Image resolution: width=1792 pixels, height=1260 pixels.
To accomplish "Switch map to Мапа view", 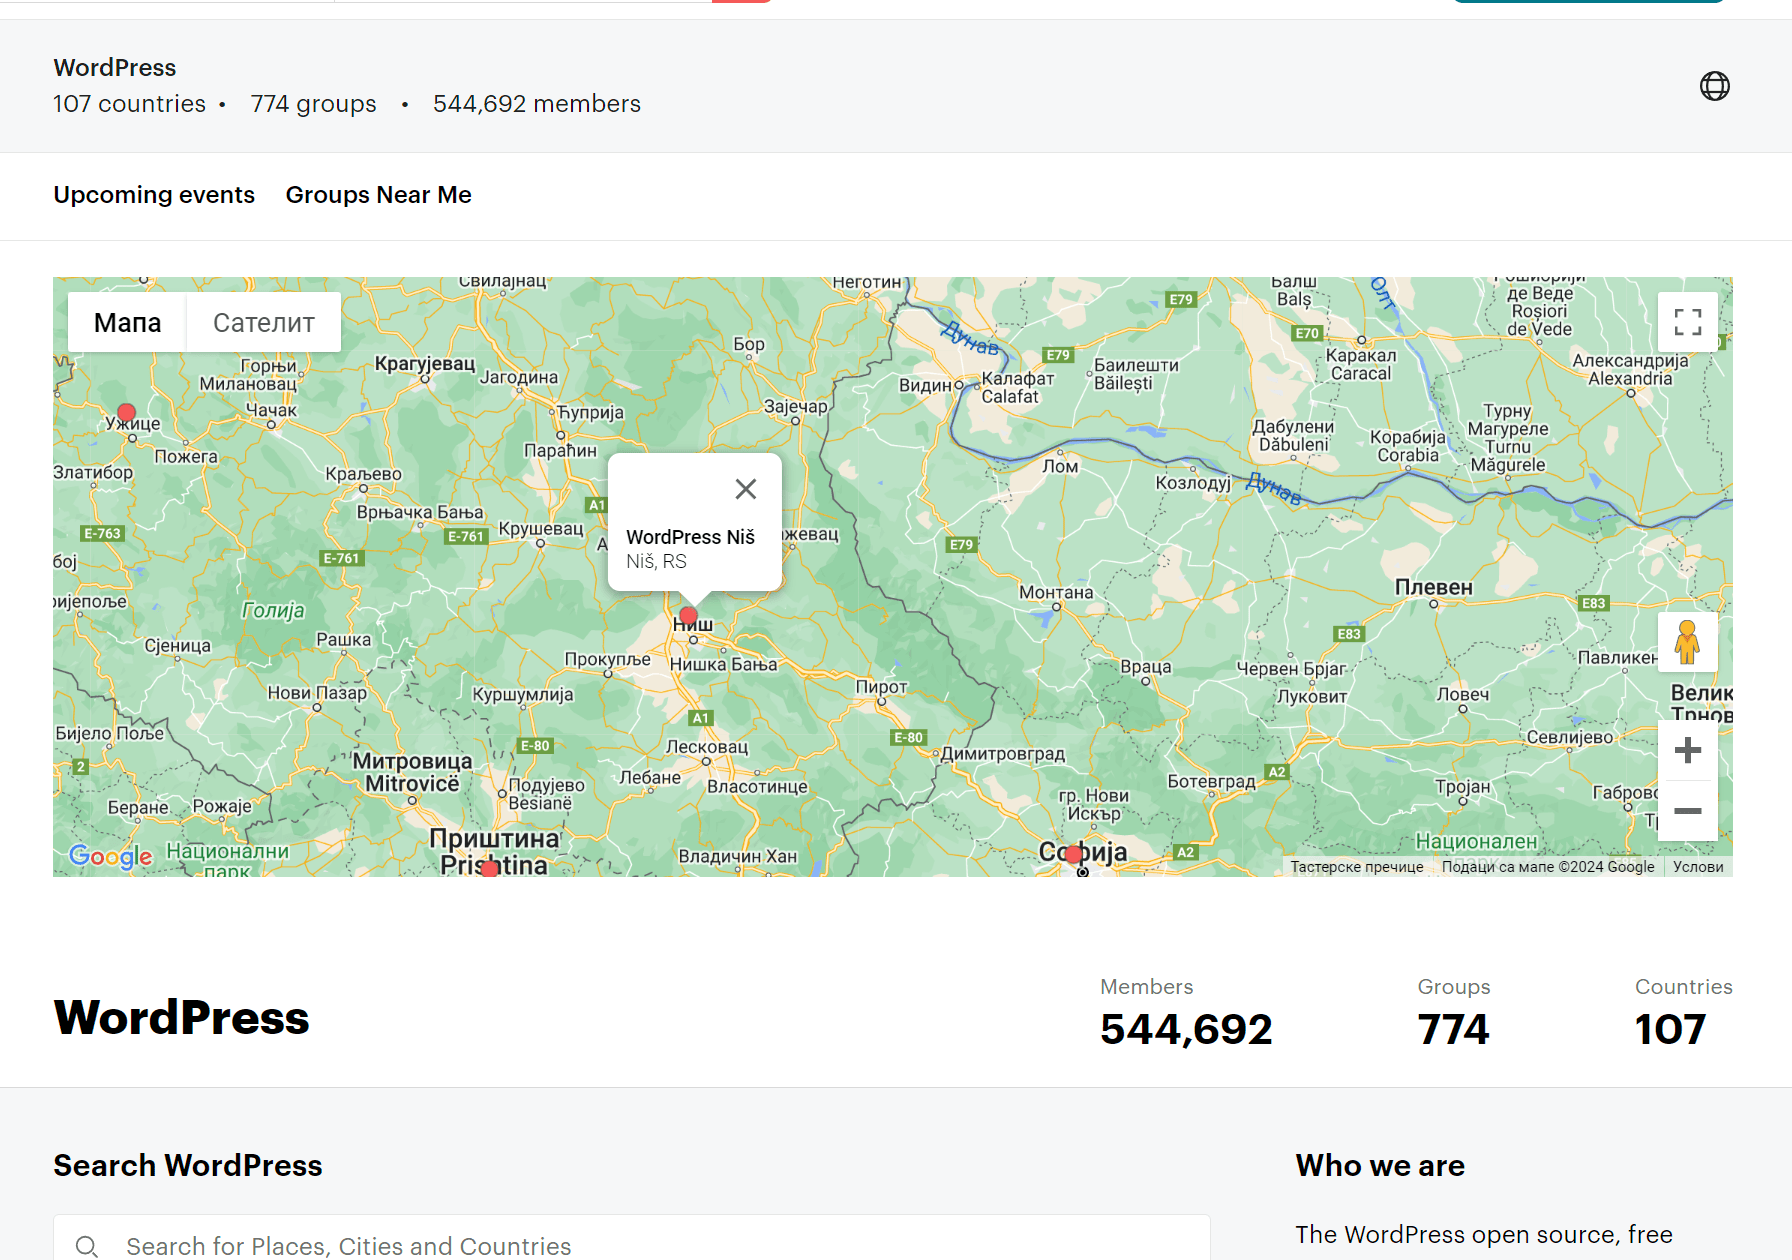I will coord(127,322).
